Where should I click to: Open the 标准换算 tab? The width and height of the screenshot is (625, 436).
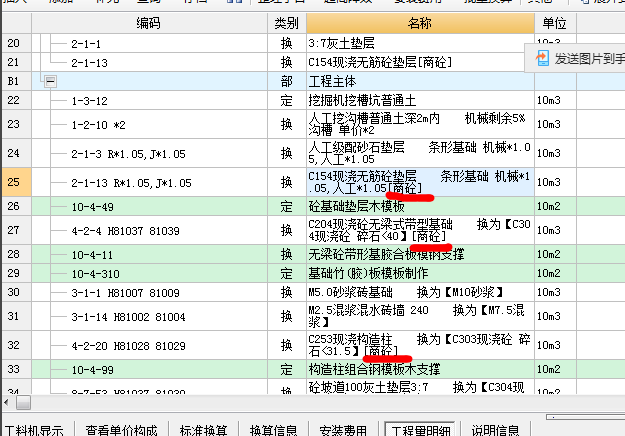(x=204, y=430)
